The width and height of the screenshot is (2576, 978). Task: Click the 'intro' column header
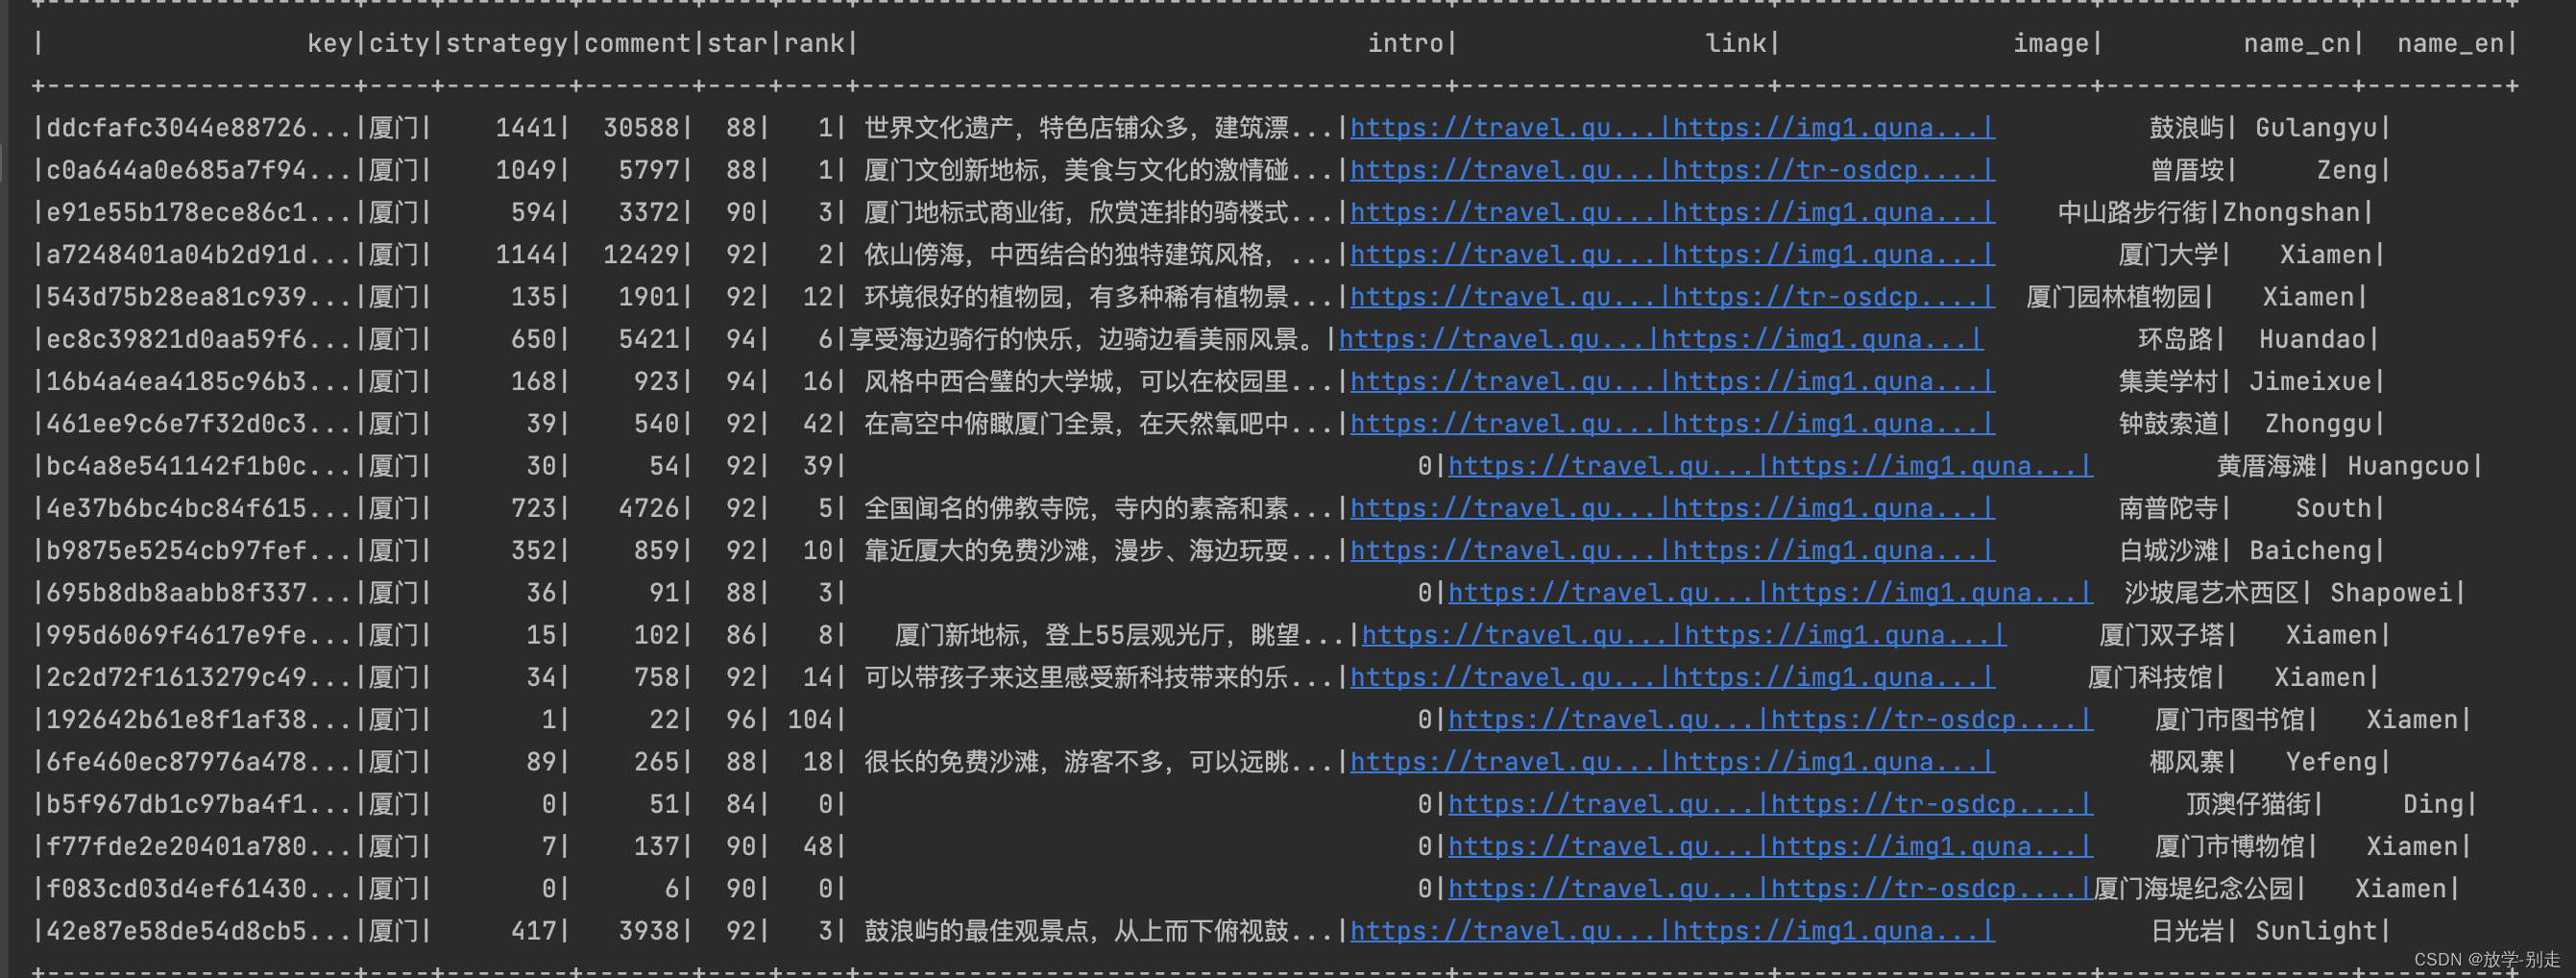(x=1406, y=44)
